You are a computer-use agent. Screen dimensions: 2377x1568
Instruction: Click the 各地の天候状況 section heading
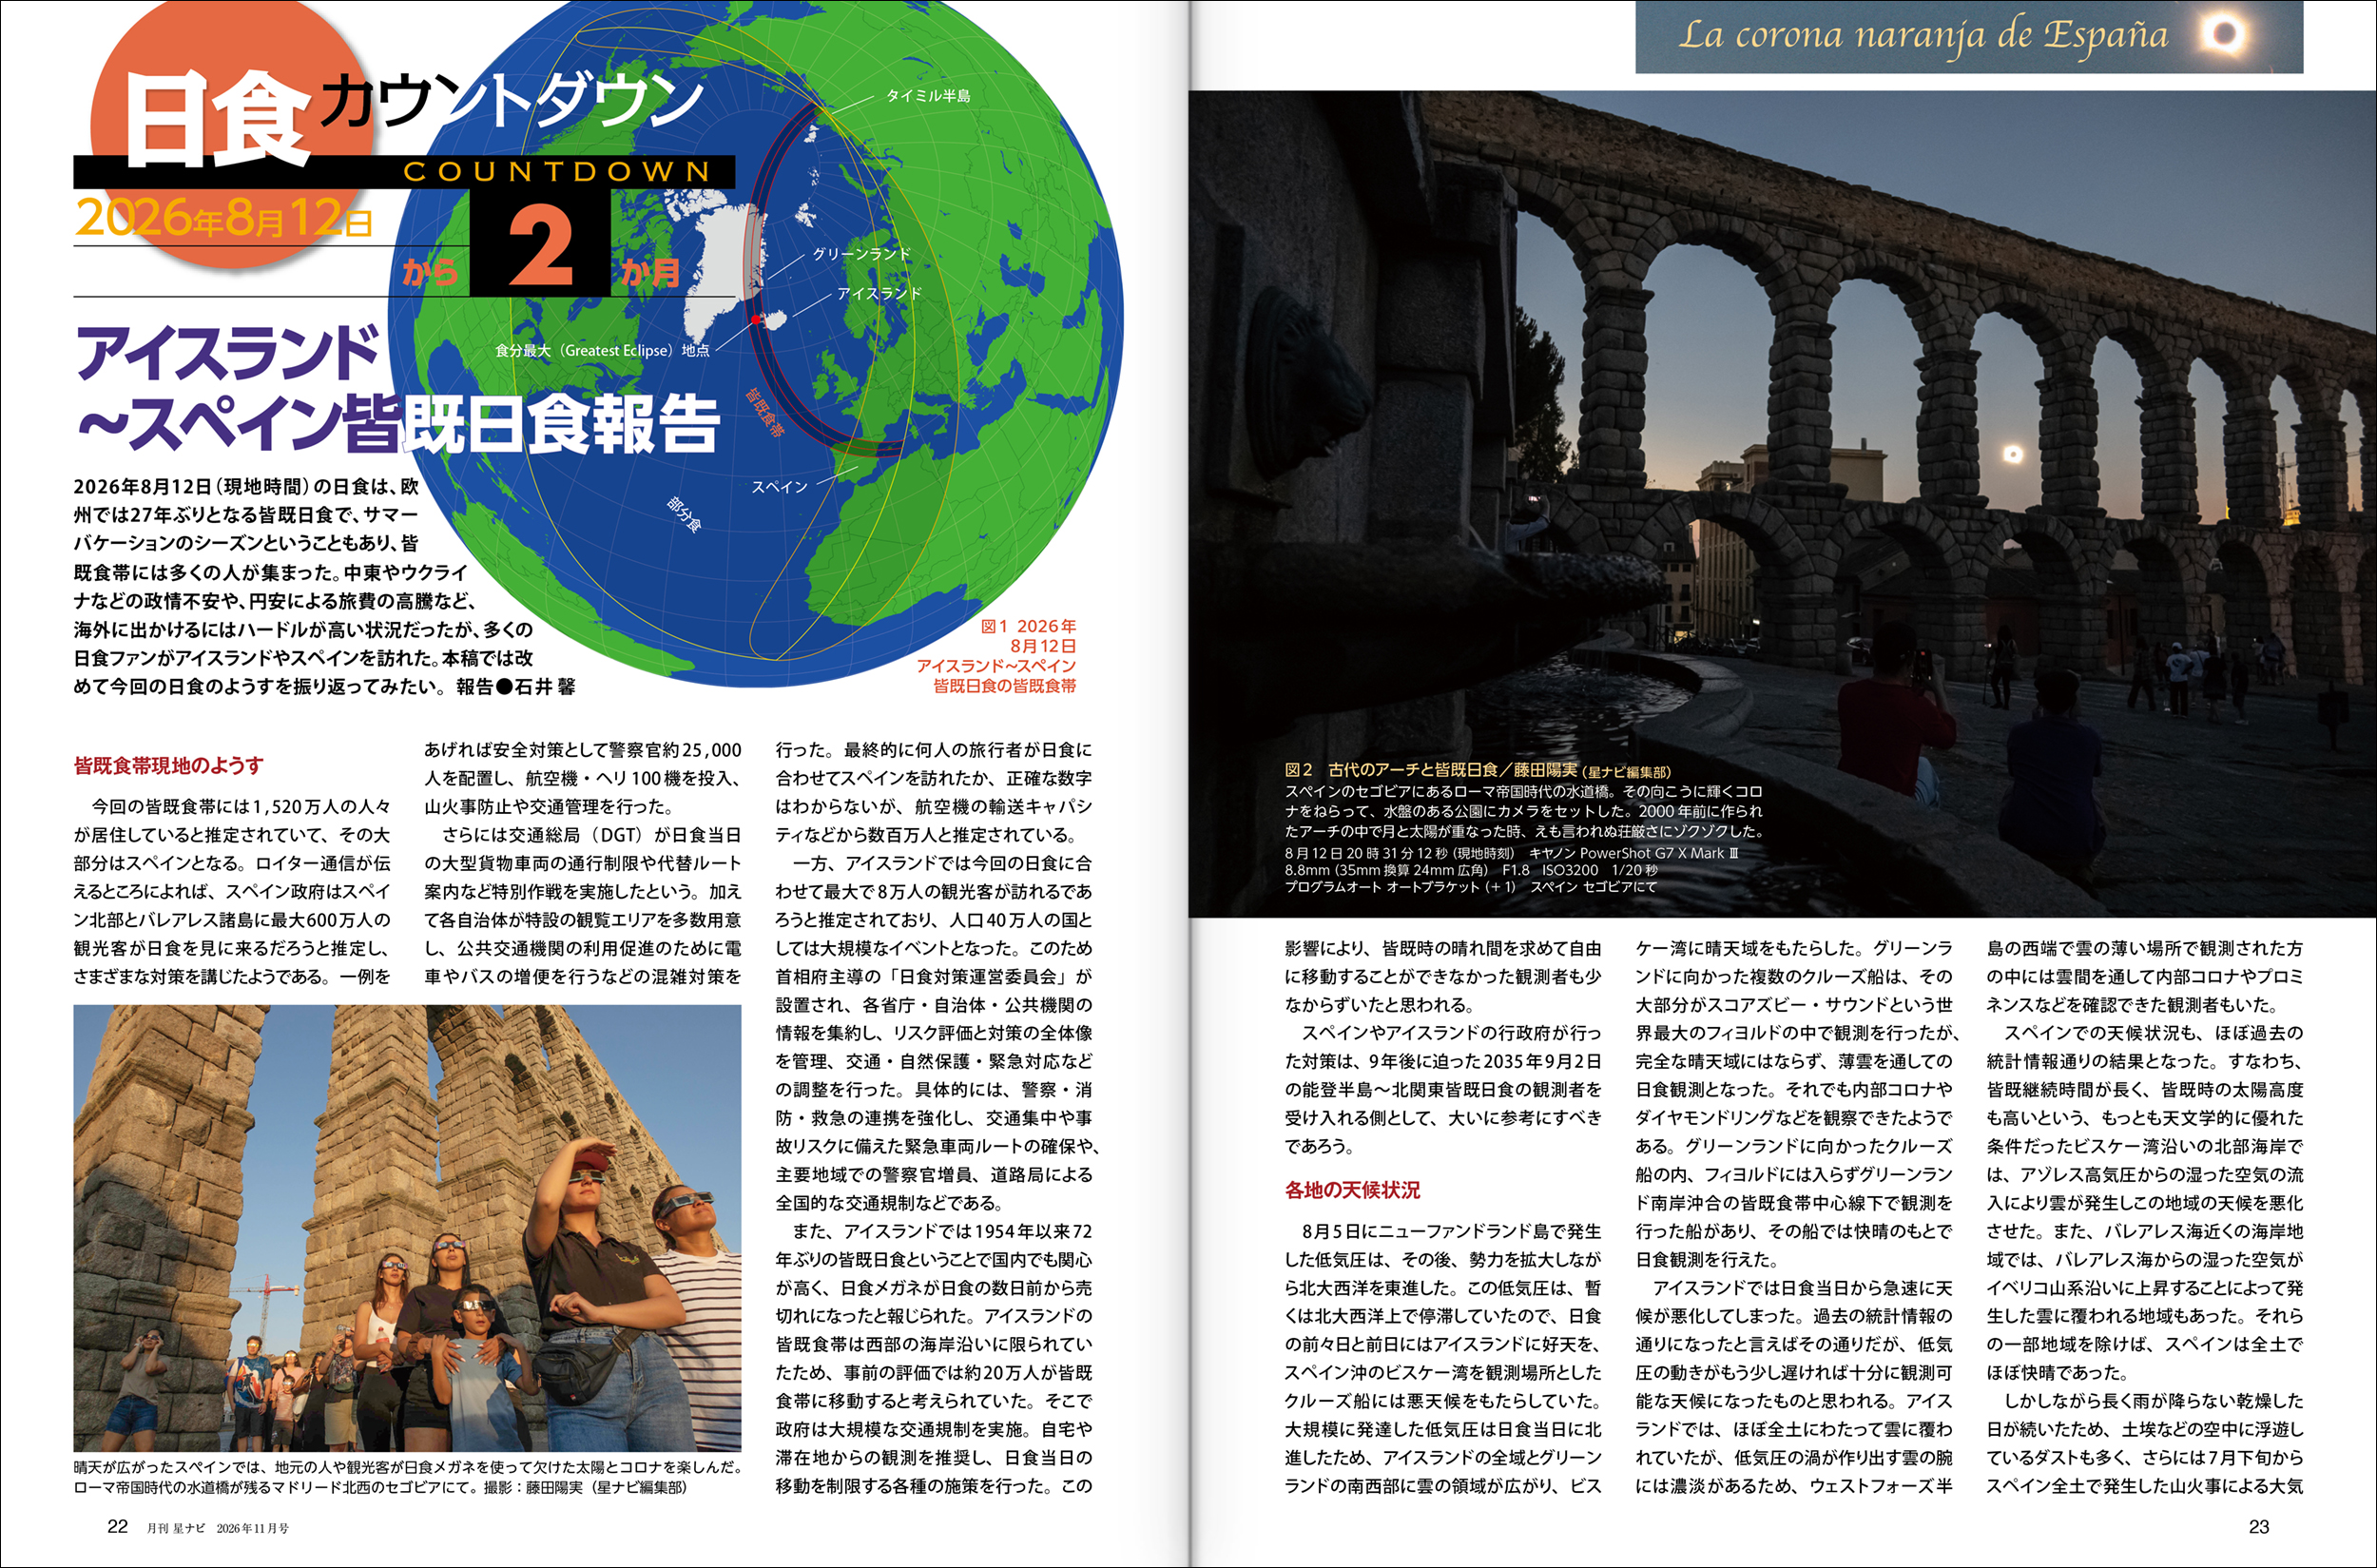point(1352,1190)
